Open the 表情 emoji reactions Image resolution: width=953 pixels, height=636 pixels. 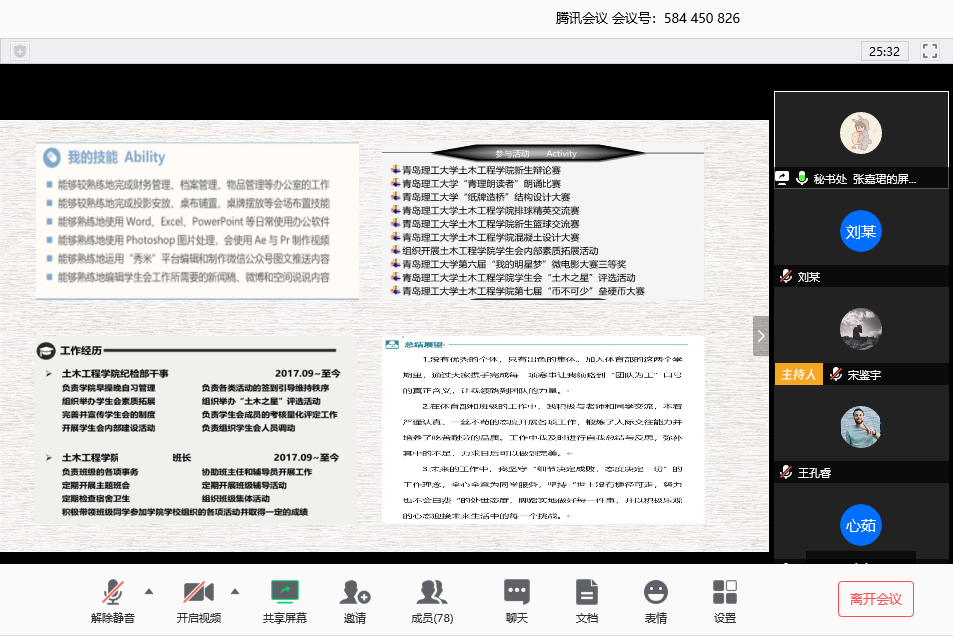(x=655, y=592)
